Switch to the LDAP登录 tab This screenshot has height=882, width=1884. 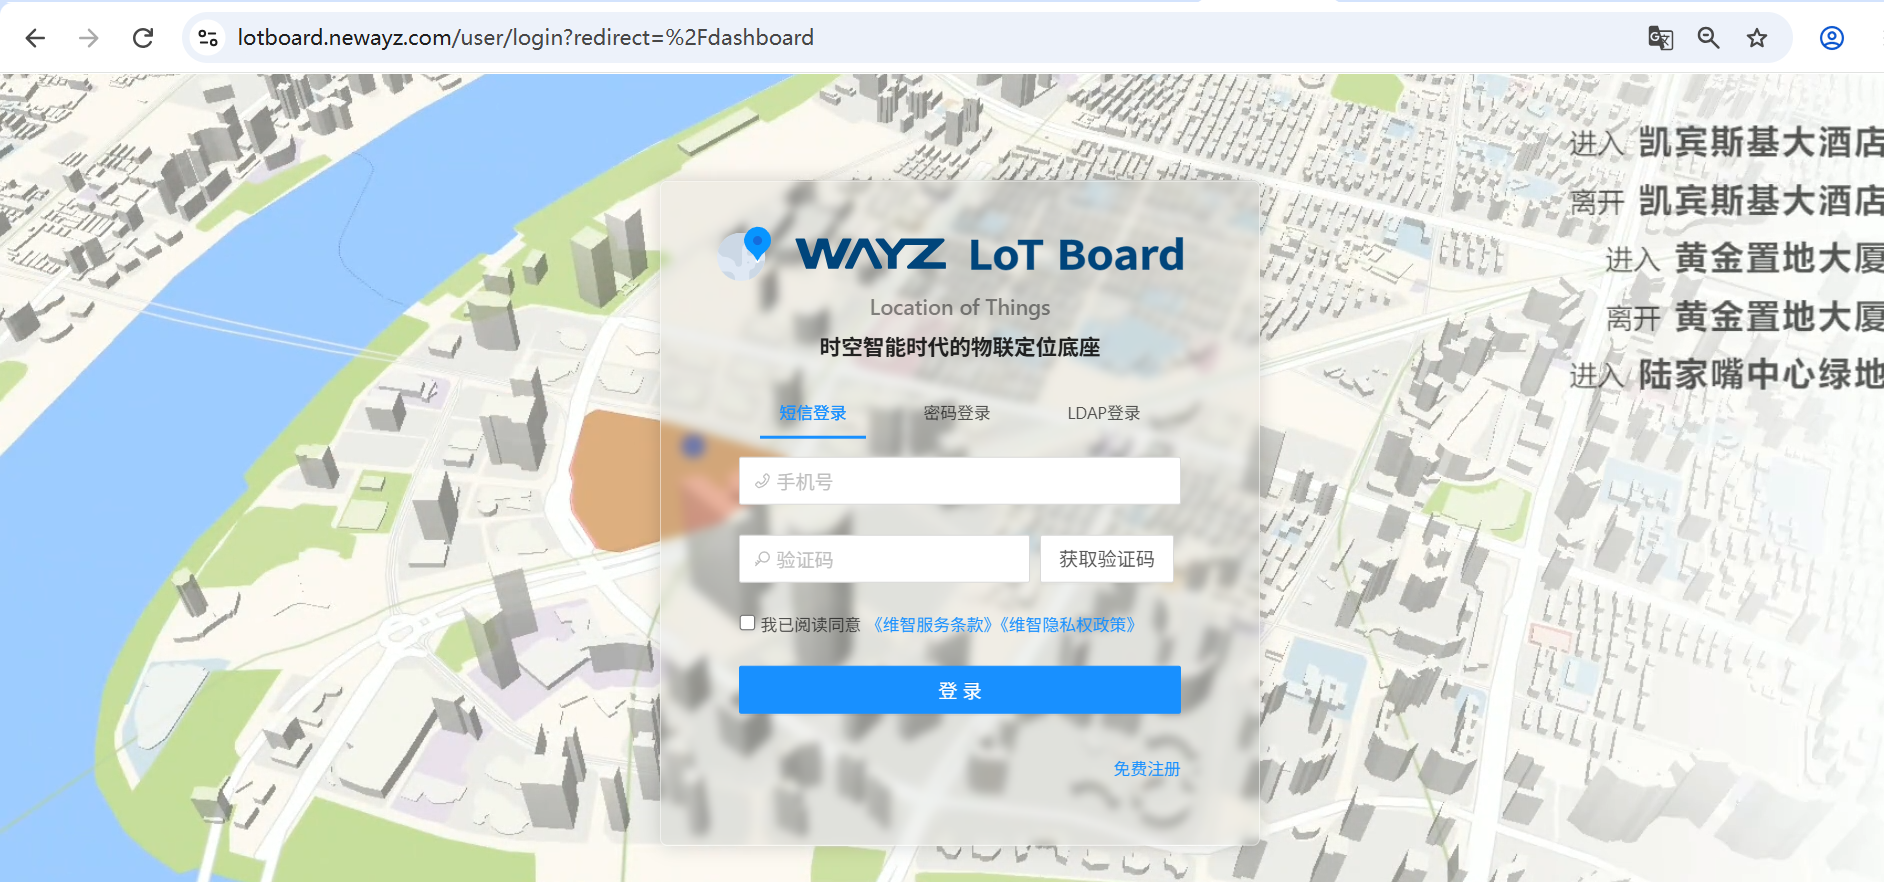click(1104, 413)
